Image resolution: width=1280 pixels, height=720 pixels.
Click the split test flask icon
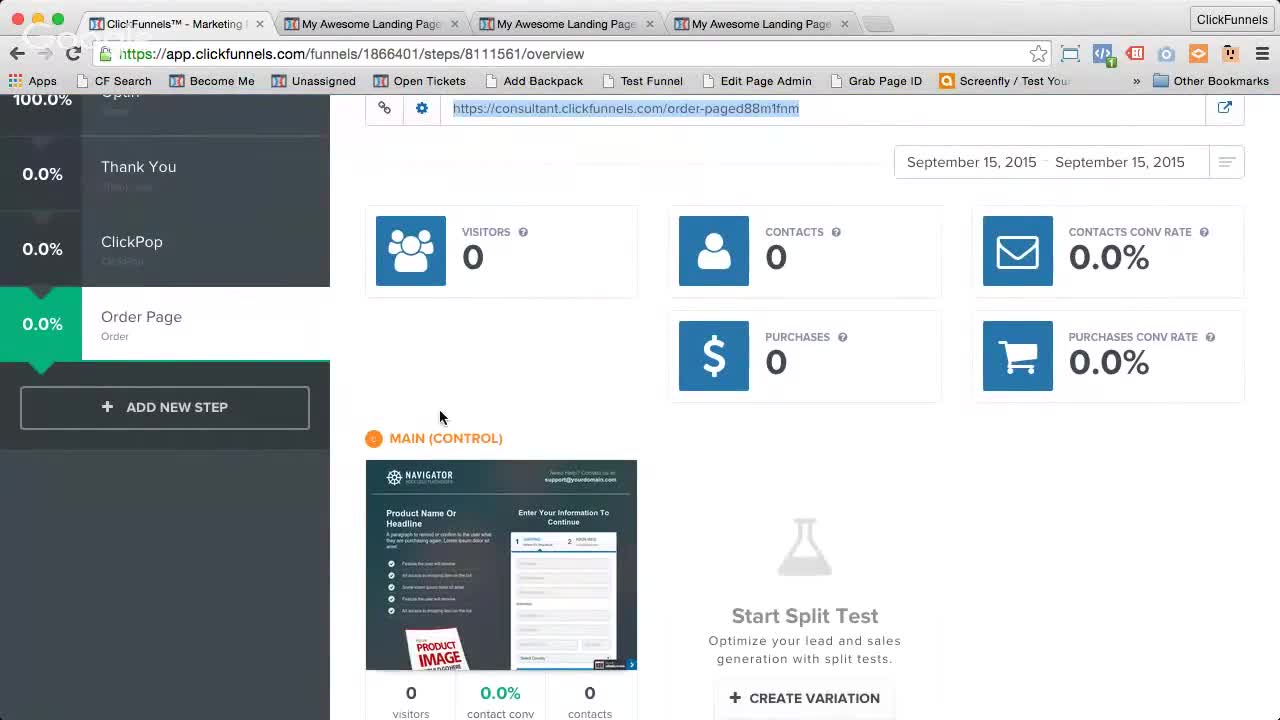(805, 547)
